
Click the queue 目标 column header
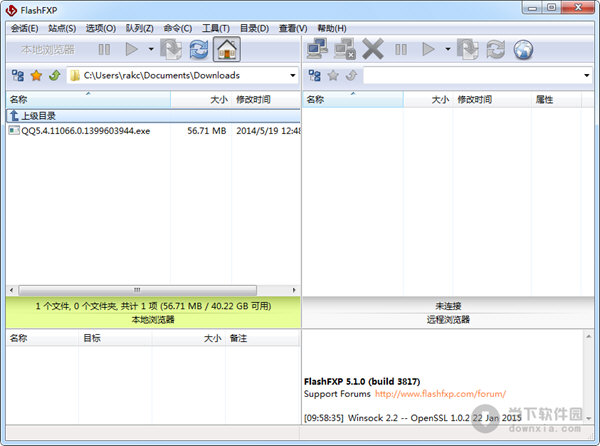(x=115, y=338)
